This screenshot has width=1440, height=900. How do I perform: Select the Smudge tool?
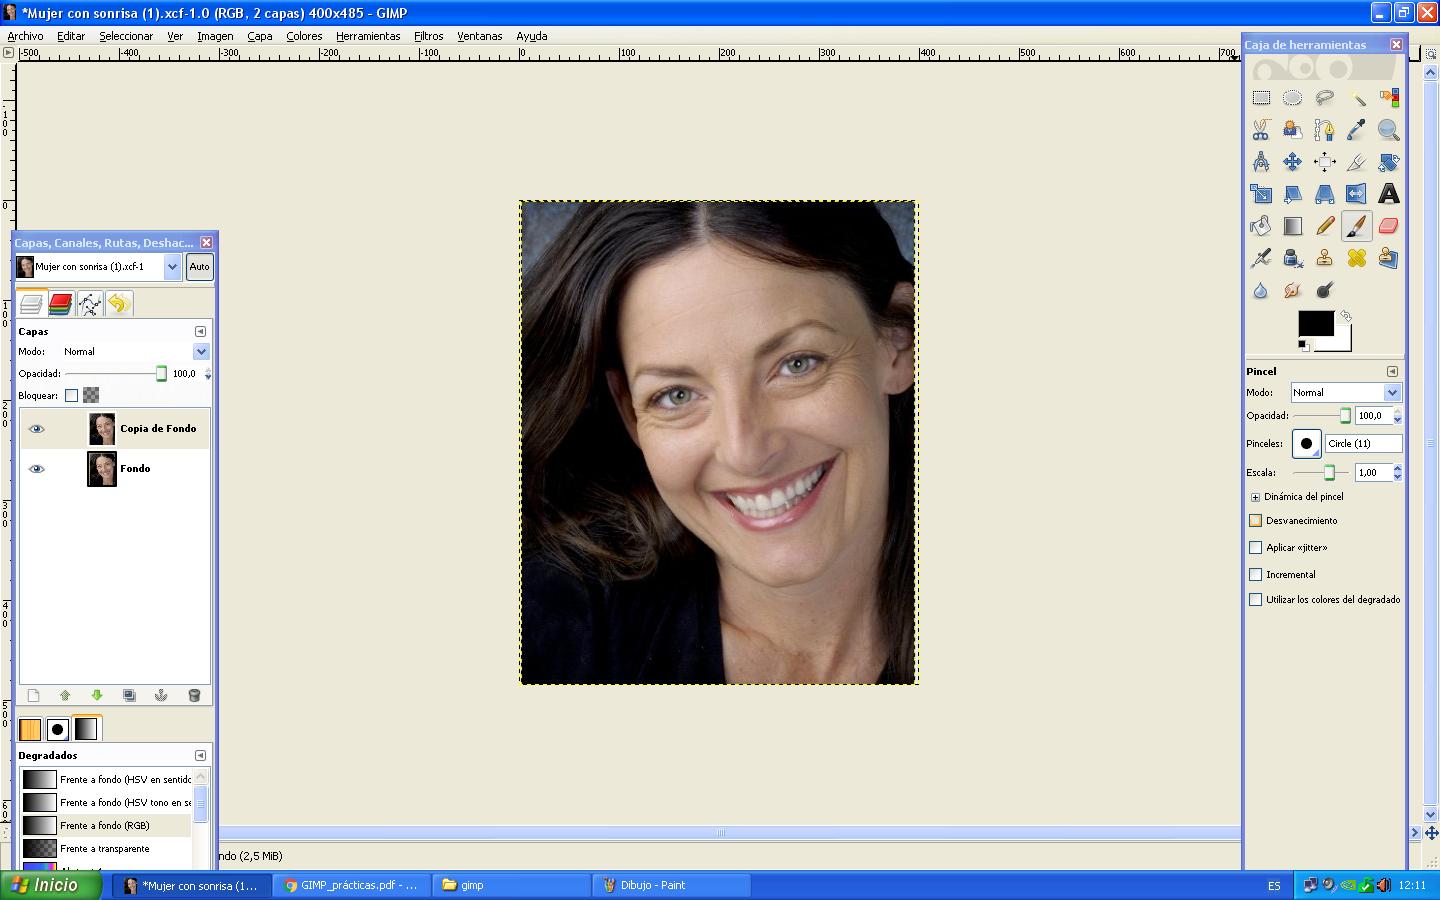click(1293, 290)
